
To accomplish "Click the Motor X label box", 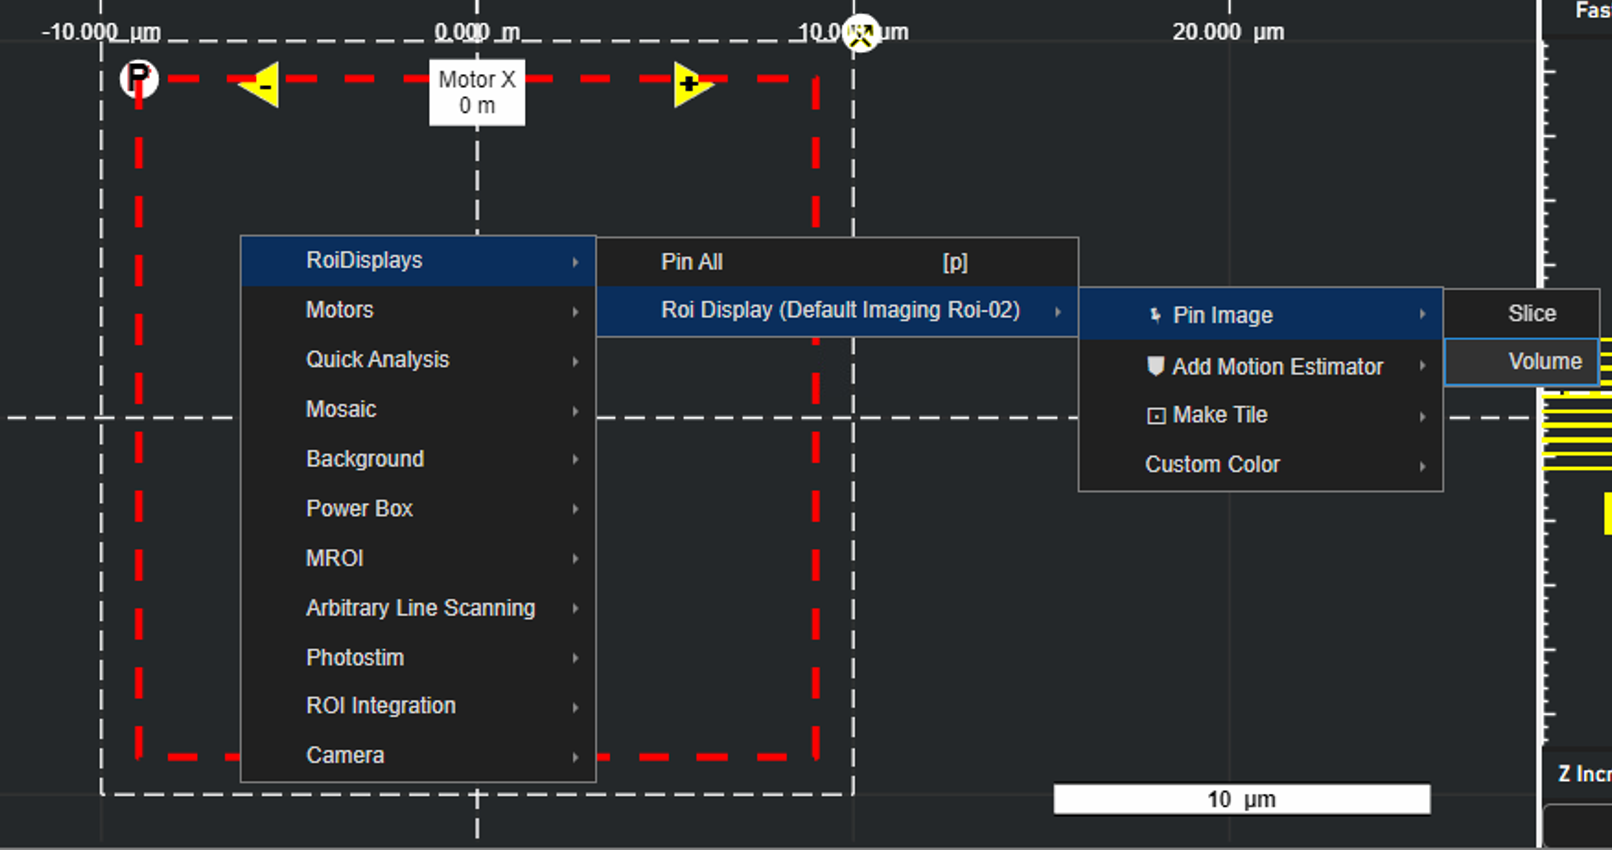I will click(x=477, y=93).
